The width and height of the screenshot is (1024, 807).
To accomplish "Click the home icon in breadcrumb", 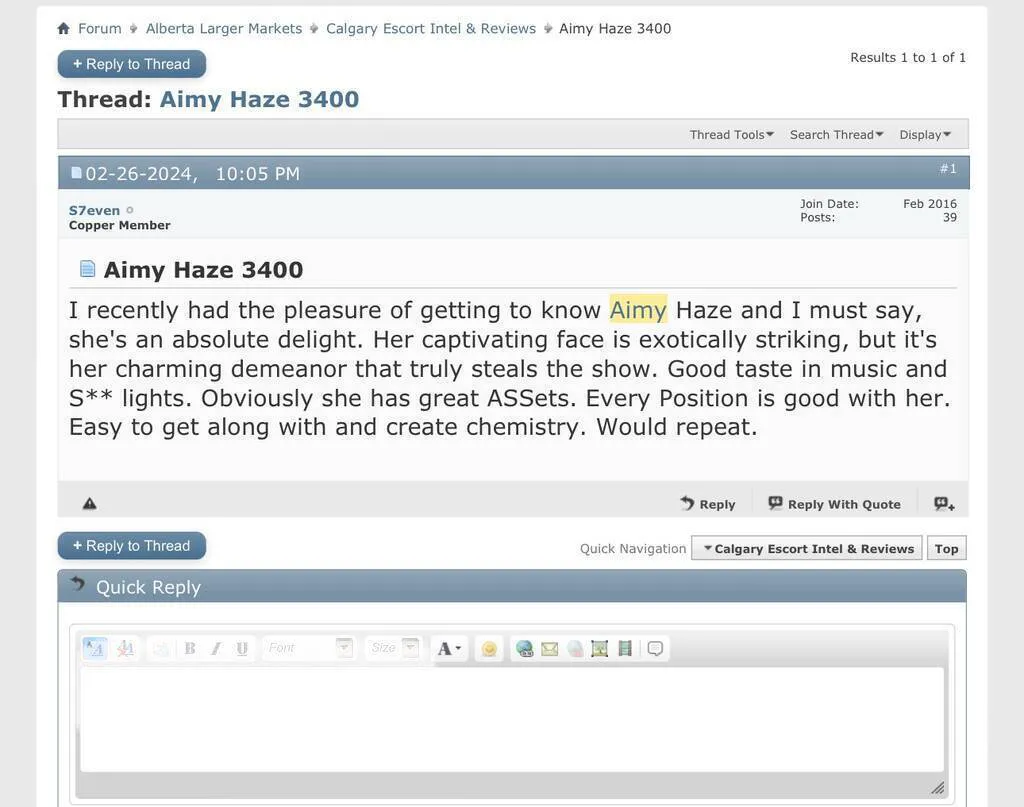I will (x=64, y=29).
